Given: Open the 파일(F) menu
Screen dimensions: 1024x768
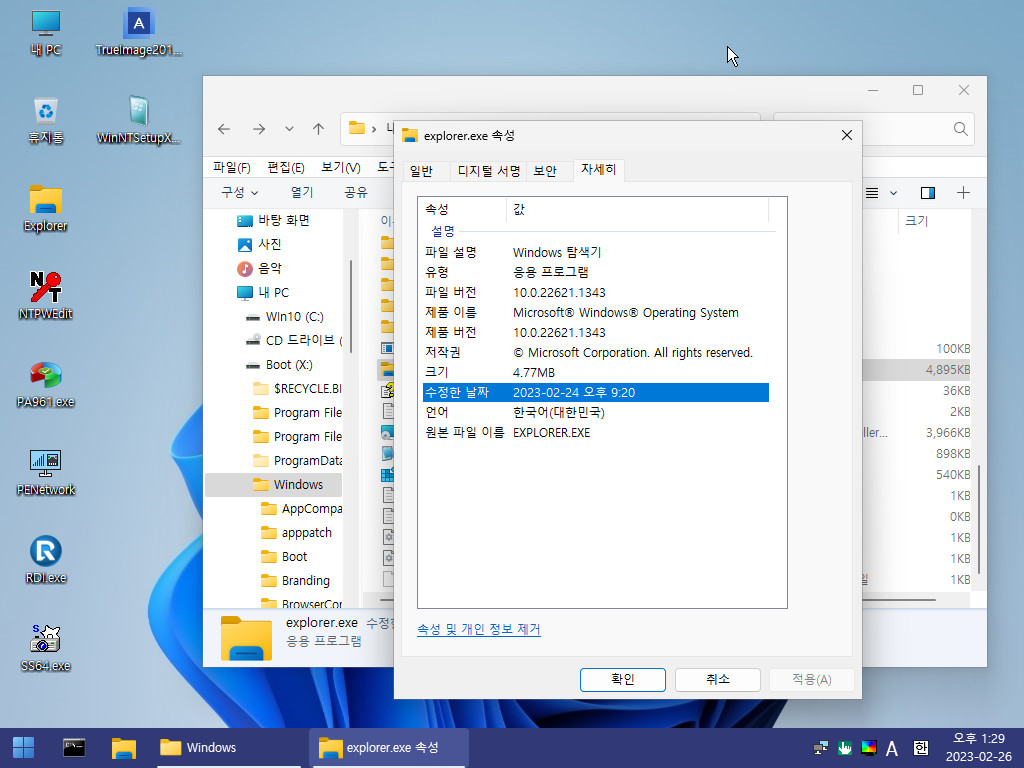Looking at the screenshot, I should (x=232, y=168).
